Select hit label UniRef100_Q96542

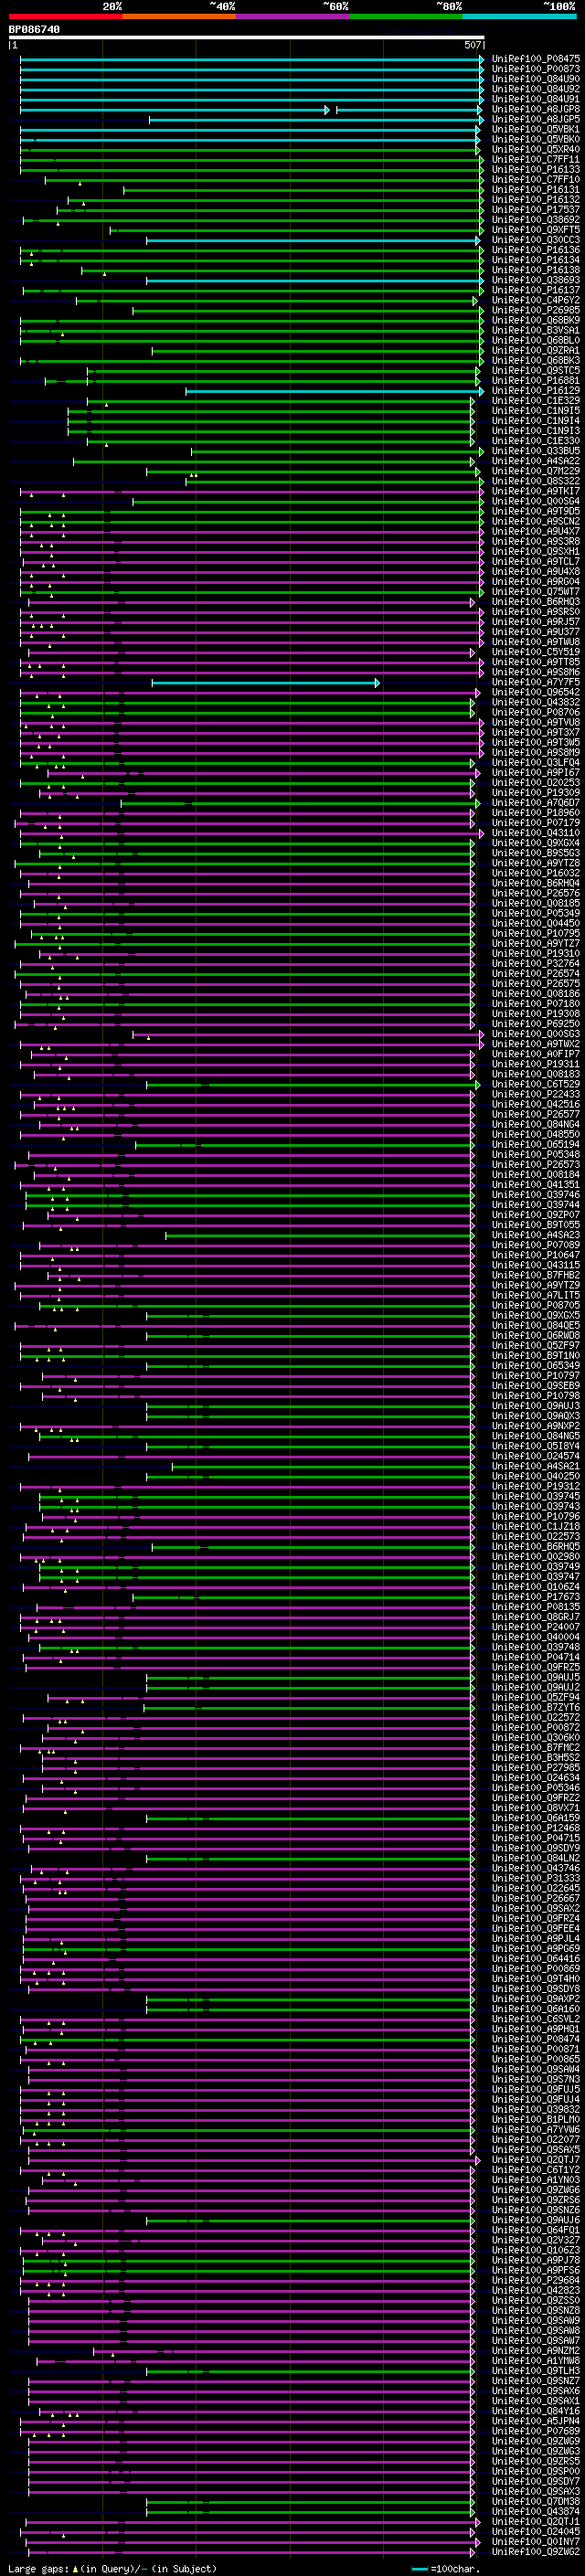pos(536,692)
